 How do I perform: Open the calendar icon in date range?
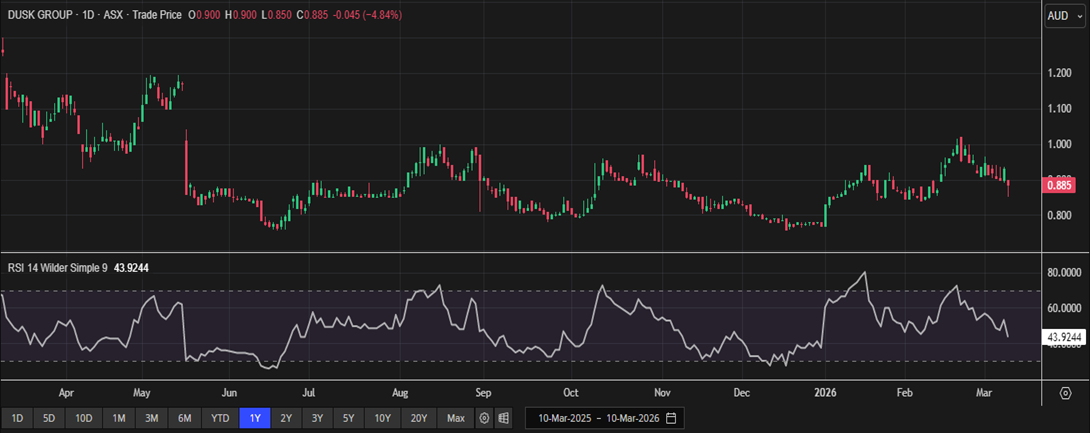(671, 417)
